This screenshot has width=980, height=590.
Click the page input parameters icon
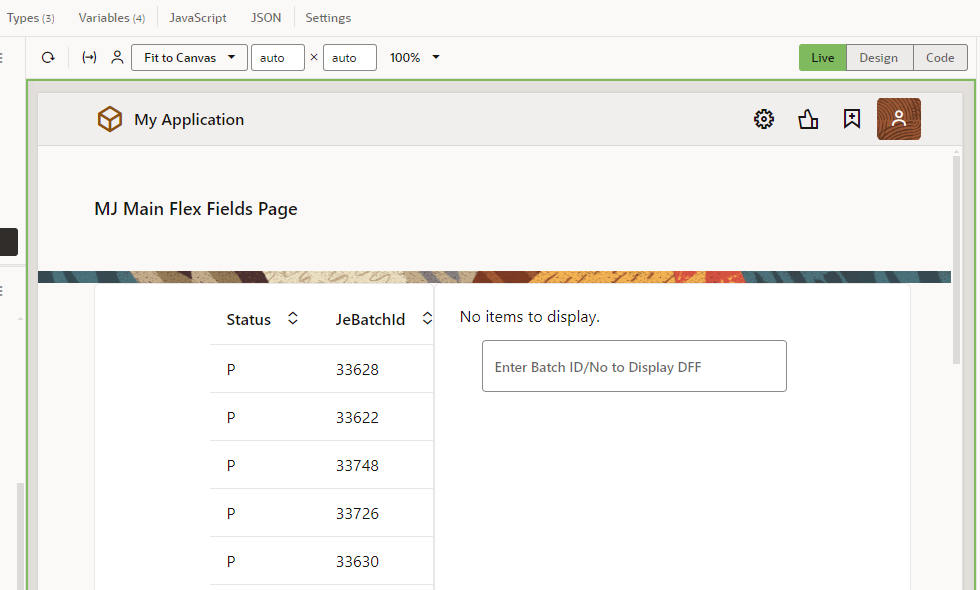[x=89, y=58]
